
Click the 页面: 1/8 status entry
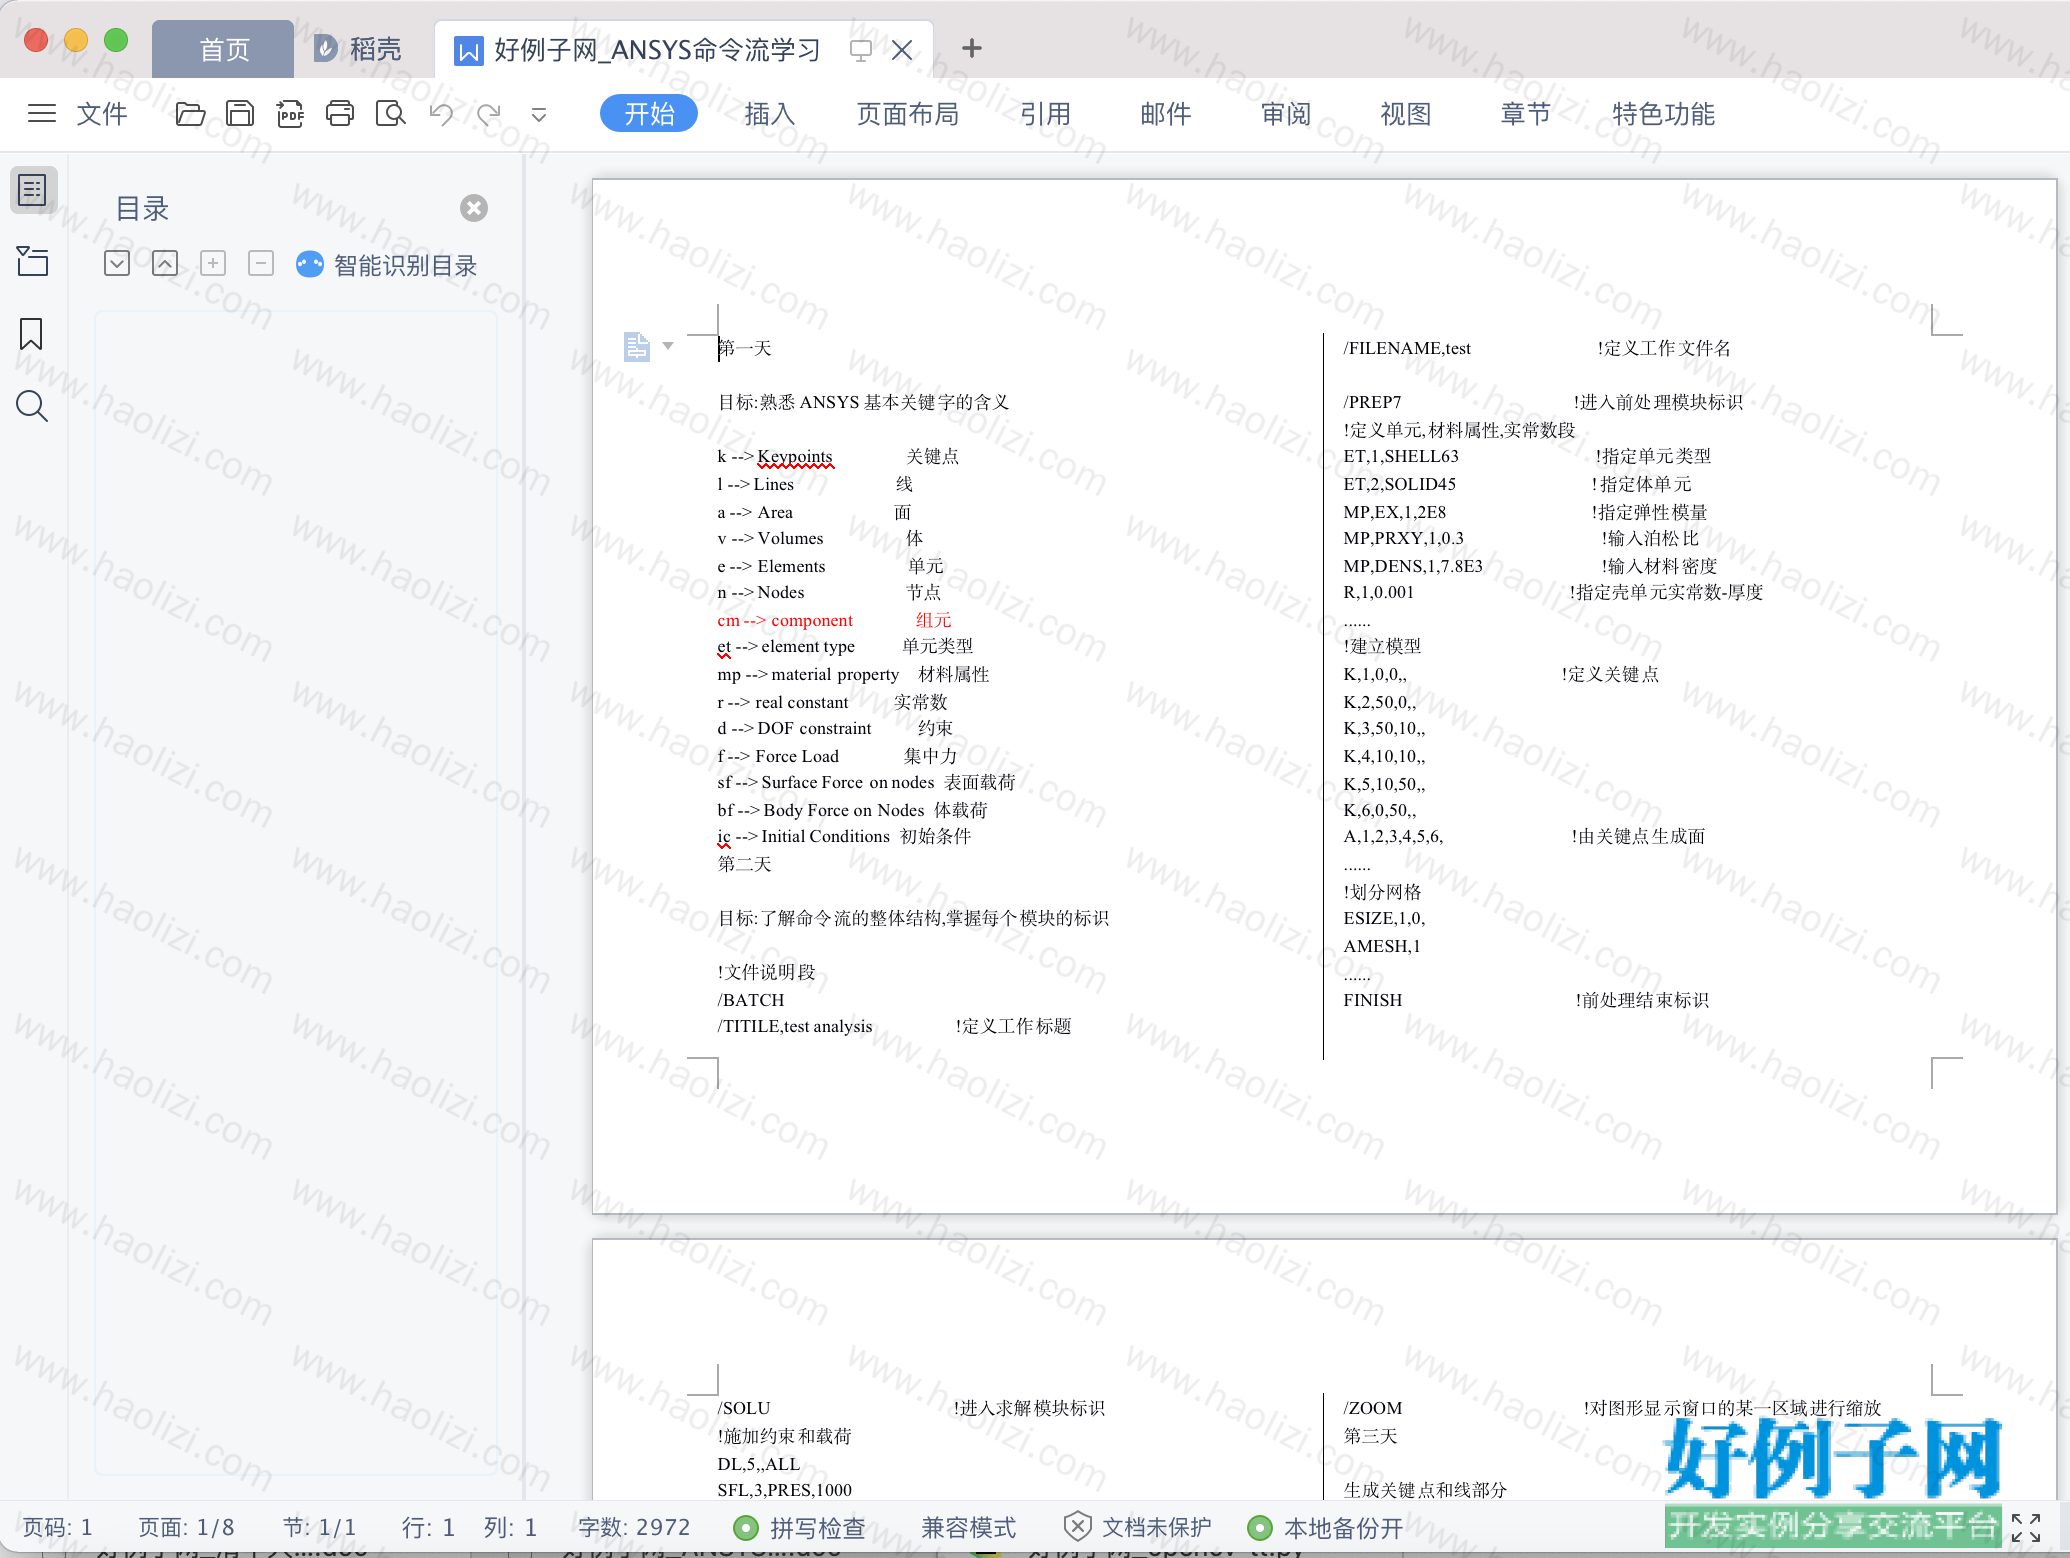point(186,1528)
